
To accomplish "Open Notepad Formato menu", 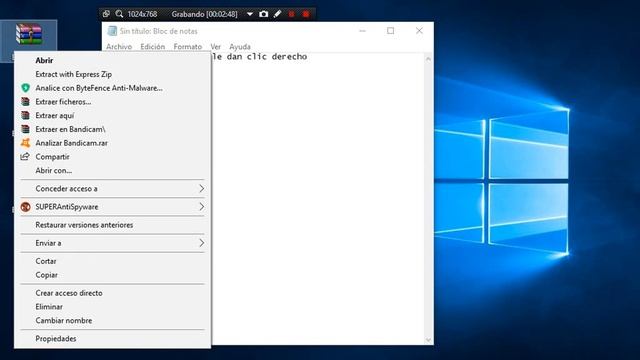I will coord(187,47).
